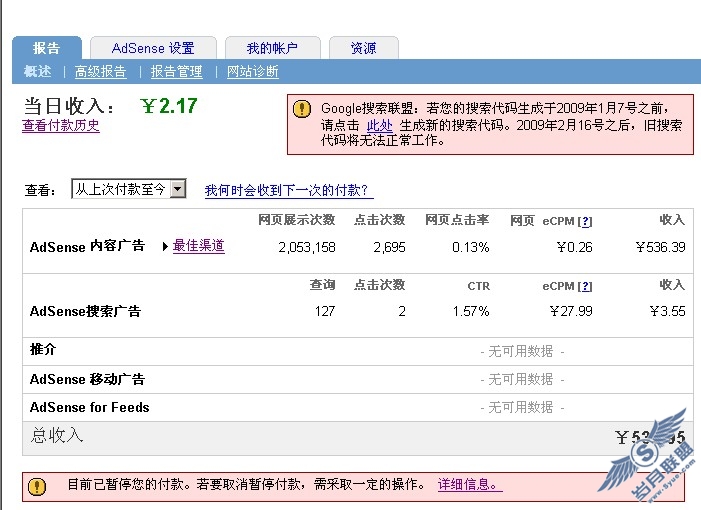Click the 最佳渠道 link
Screen dimensions: 701x510
198,245
